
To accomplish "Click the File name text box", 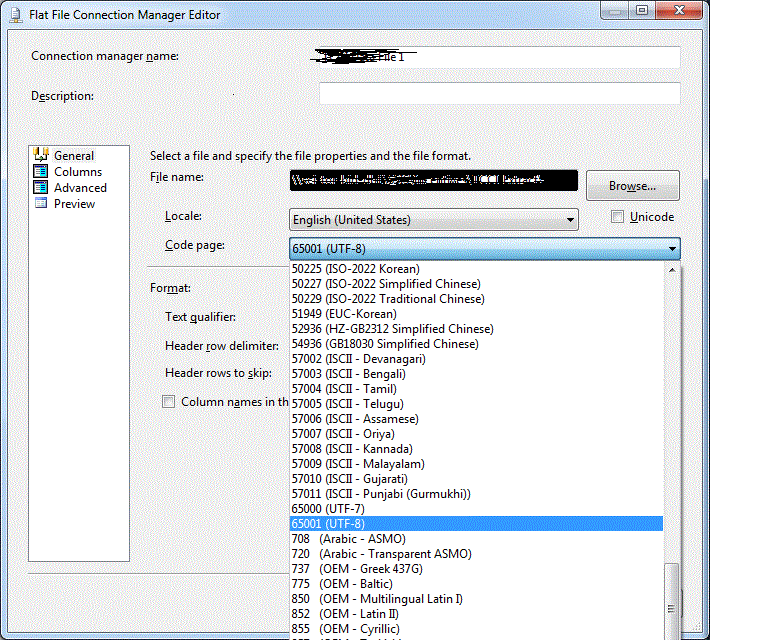I will pyautogui.click(x=433, y=180).
